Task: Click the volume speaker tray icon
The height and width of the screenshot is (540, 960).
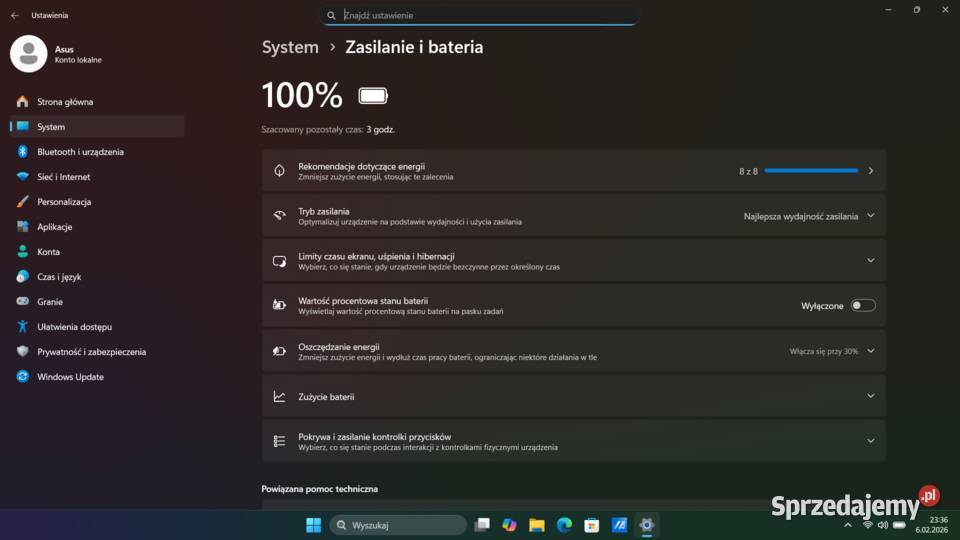Action: 882,525
